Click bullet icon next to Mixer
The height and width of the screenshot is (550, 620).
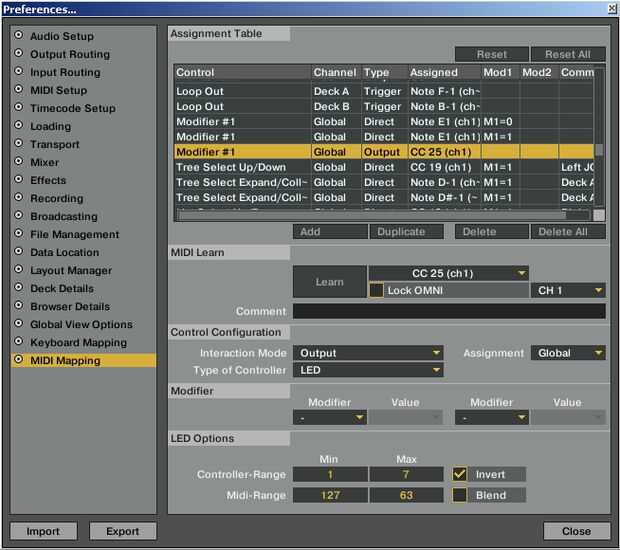18,161
